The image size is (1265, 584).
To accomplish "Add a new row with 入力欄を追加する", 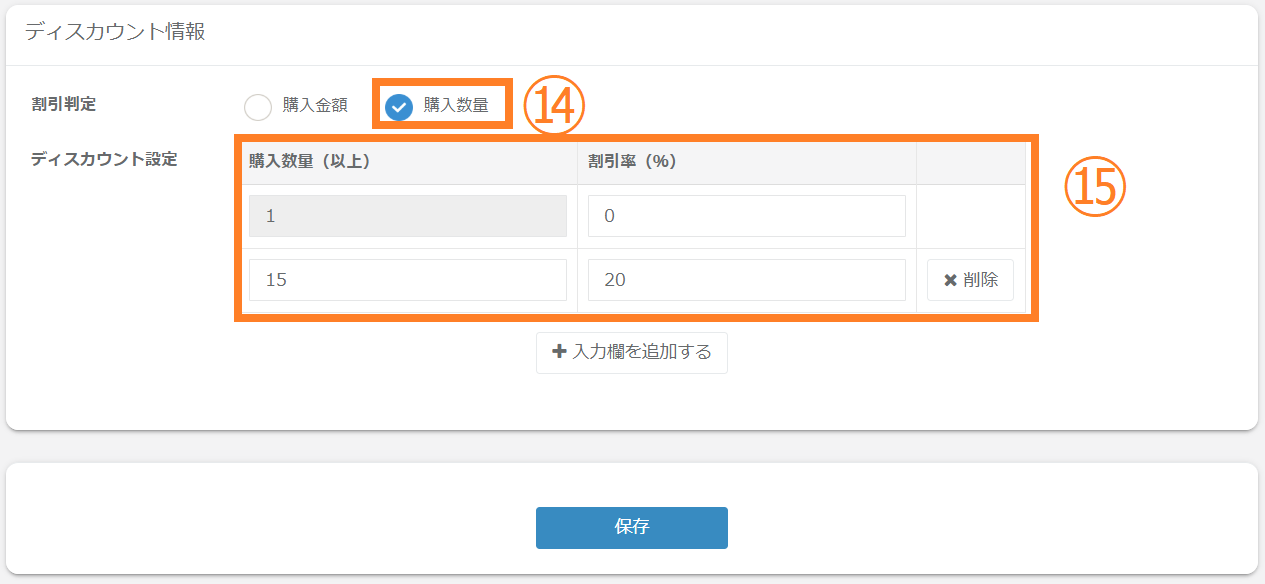I will (632, 353).
